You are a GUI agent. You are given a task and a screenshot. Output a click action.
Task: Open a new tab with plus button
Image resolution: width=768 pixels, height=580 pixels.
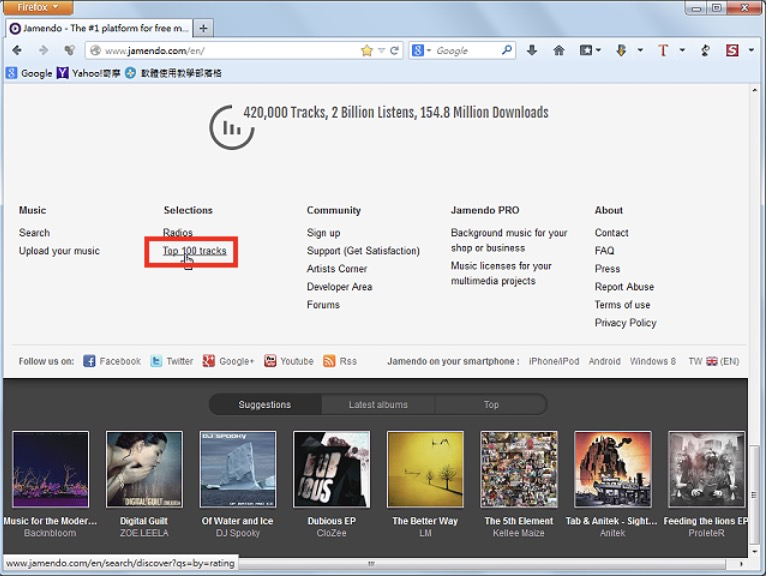click(x=203, y=28)
